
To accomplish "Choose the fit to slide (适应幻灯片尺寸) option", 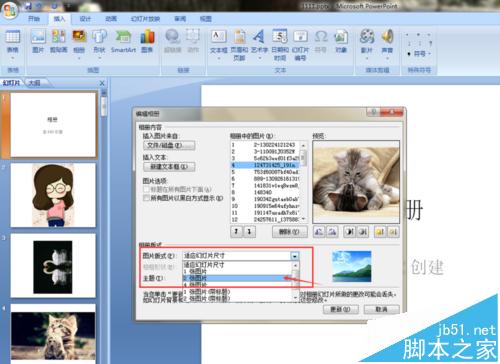I will click(237, 265).
